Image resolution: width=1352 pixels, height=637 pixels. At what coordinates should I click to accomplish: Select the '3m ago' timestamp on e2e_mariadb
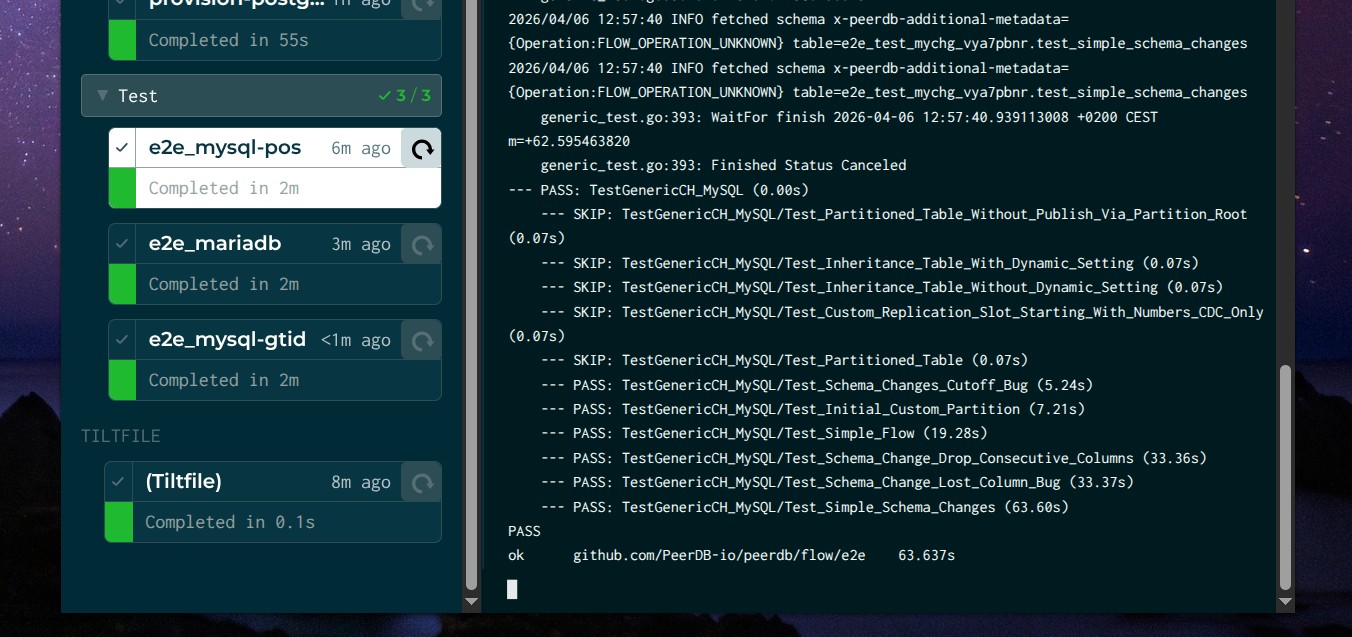[361, 244]
